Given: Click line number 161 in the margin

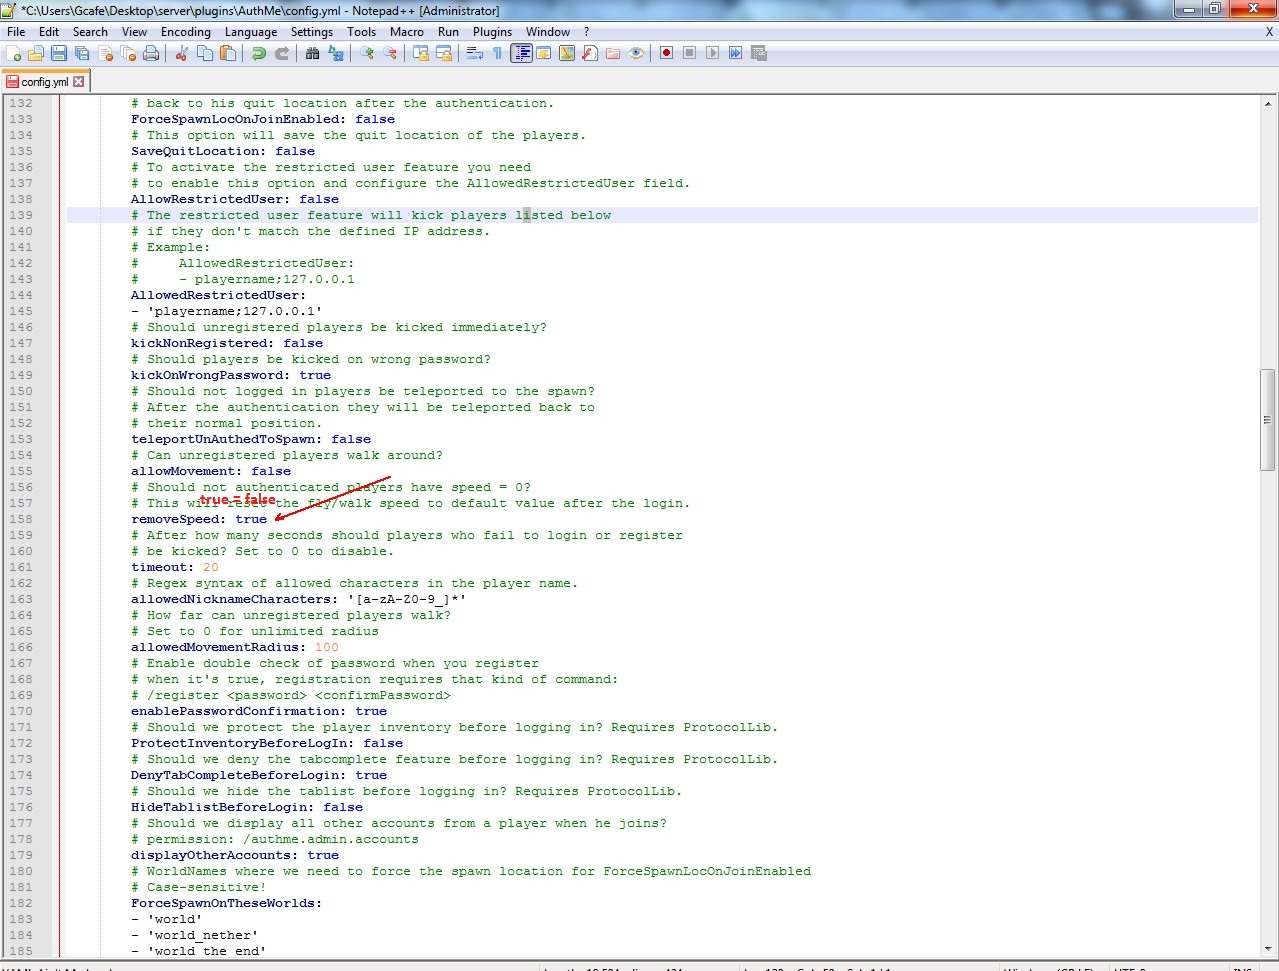Looking at the screenshot, I should click(x=21, y=567).
